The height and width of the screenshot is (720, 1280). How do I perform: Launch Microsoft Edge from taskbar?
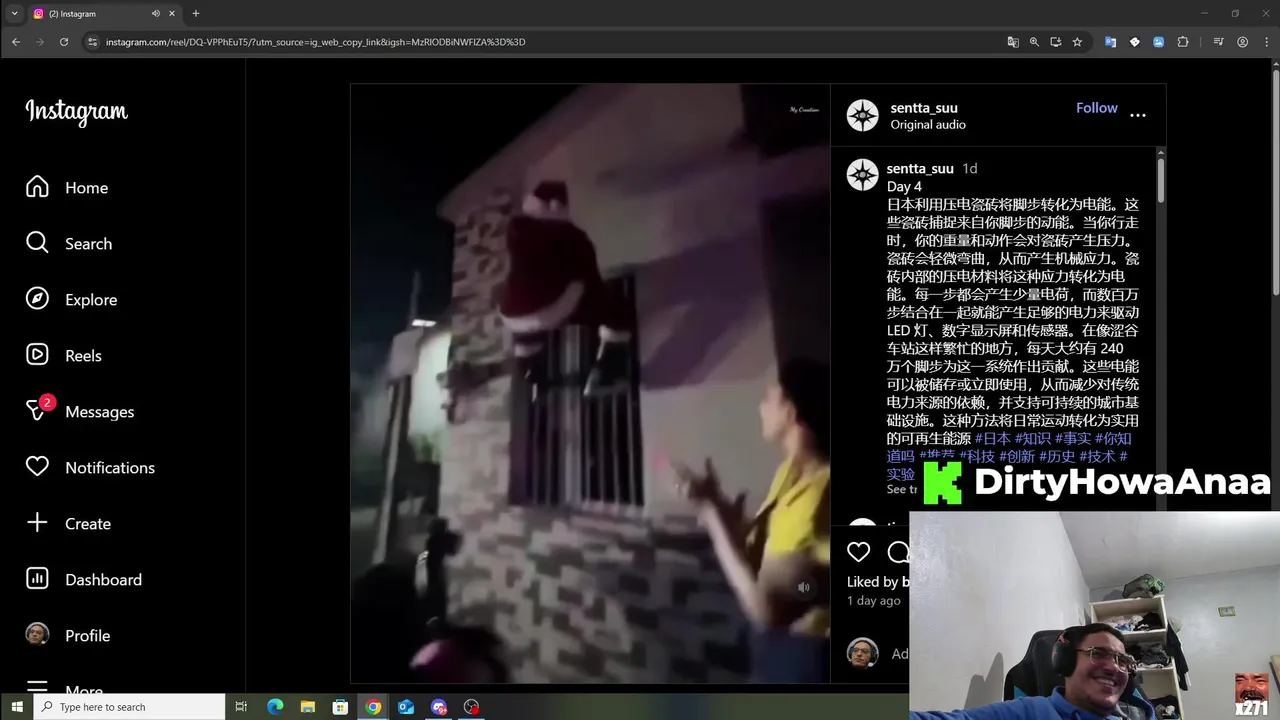pos(275,707)
